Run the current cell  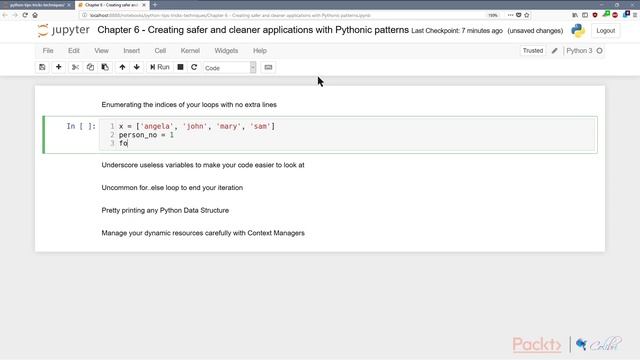(x=160, y=67)
